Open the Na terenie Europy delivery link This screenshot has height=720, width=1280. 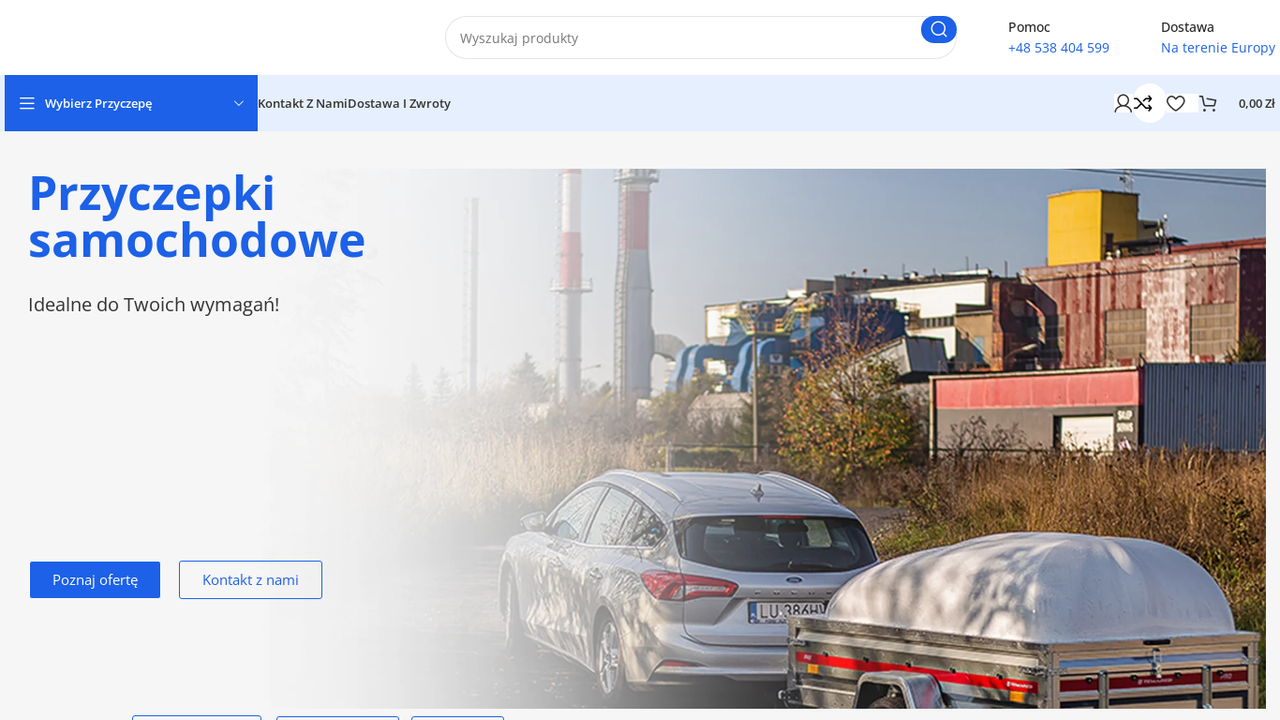(x=1218, y=48)
